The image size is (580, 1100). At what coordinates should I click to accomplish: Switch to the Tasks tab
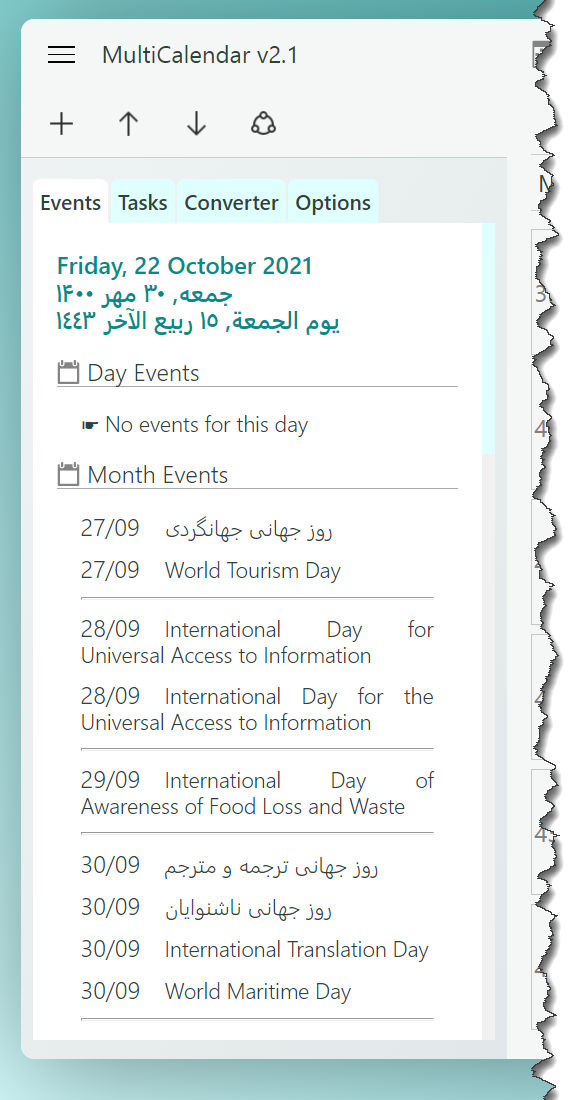pyautogui.click(x=142, y=203)
